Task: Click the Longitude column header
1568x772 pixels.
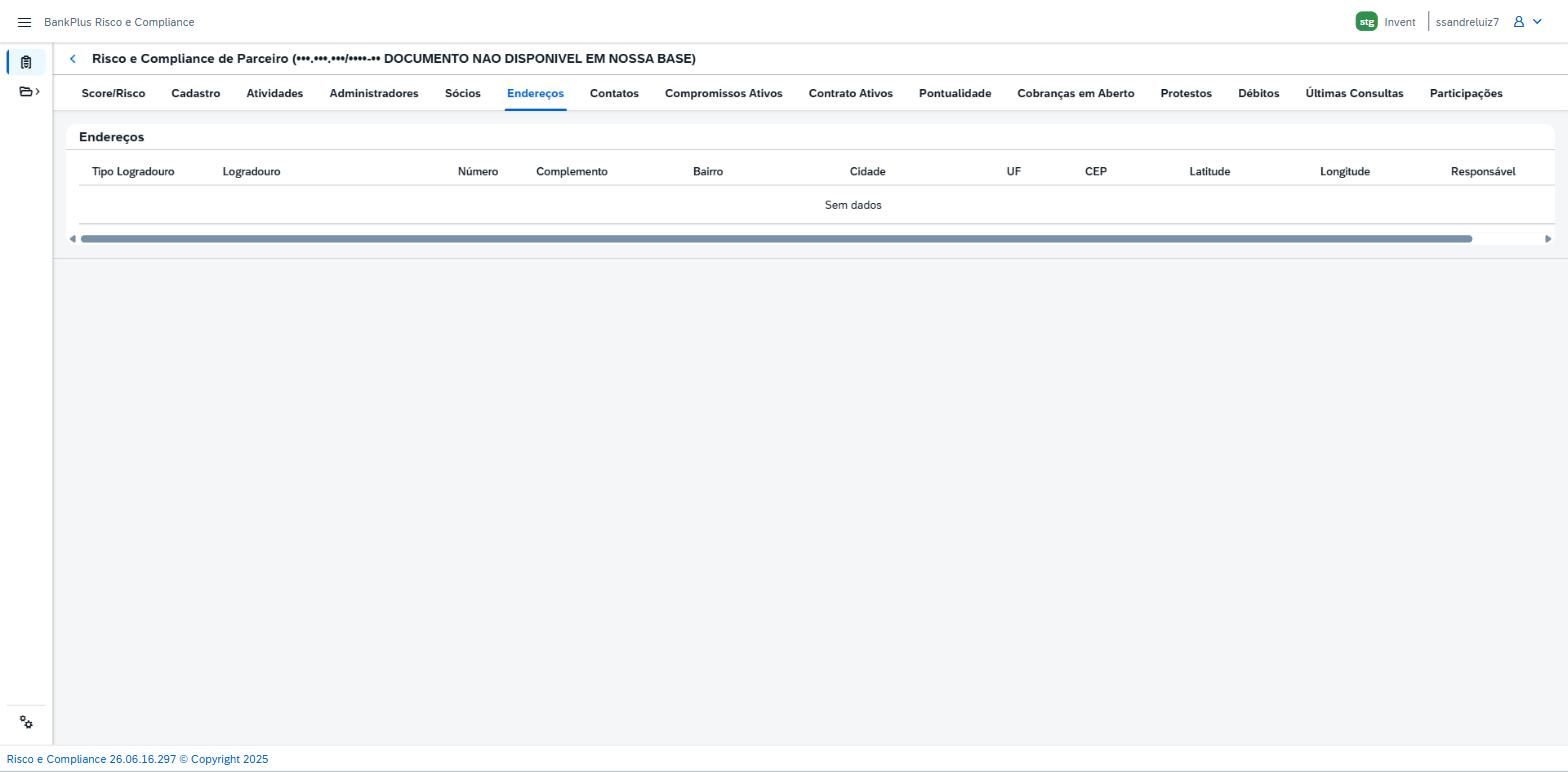Action: point(1345,172)
